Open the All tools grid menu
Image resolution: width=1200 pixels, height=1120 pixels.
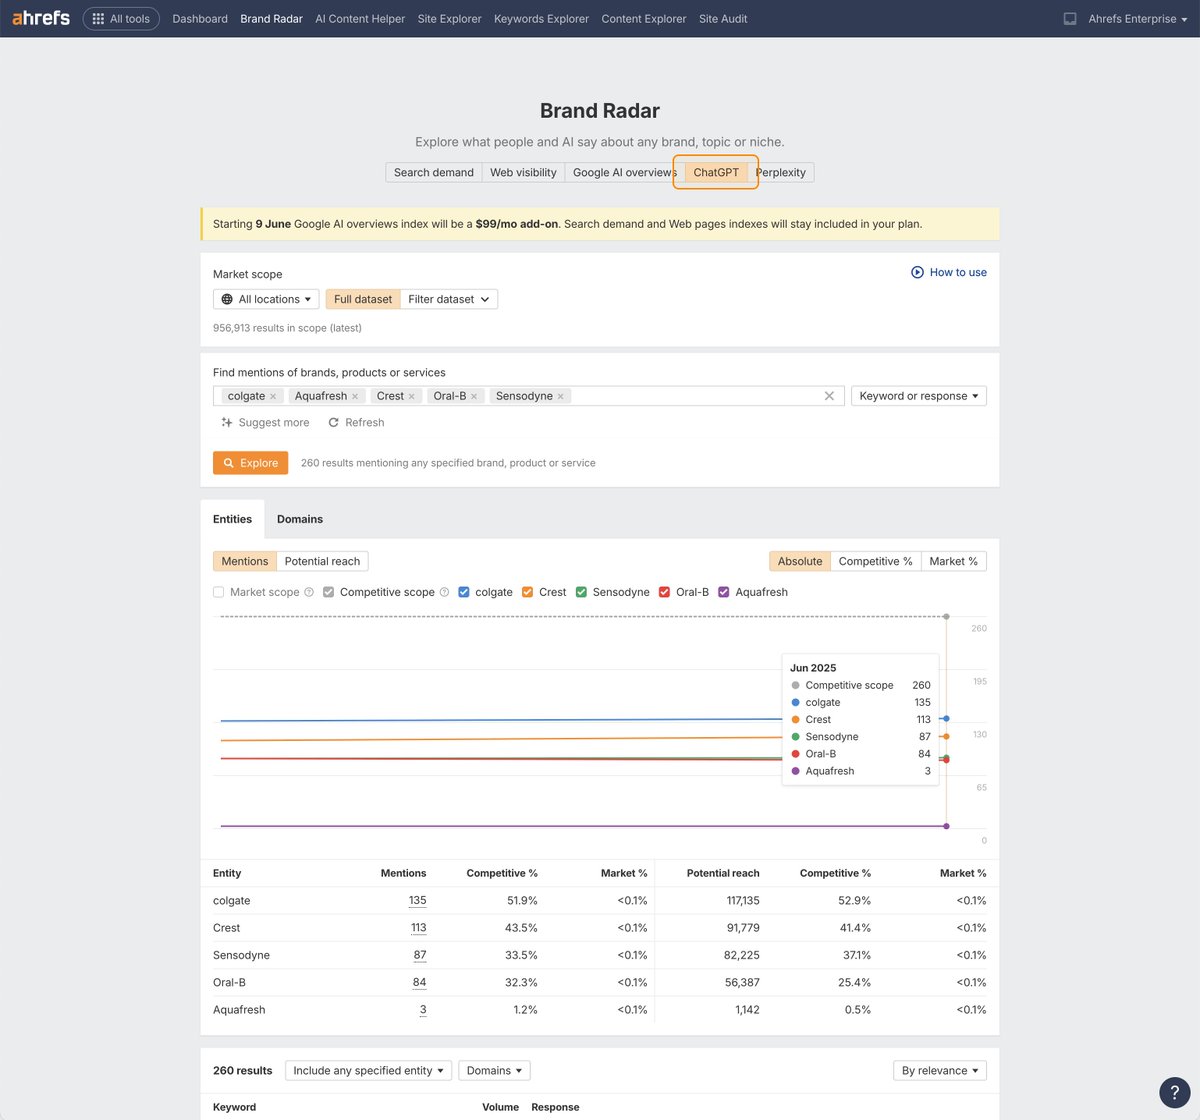[121, 19]
